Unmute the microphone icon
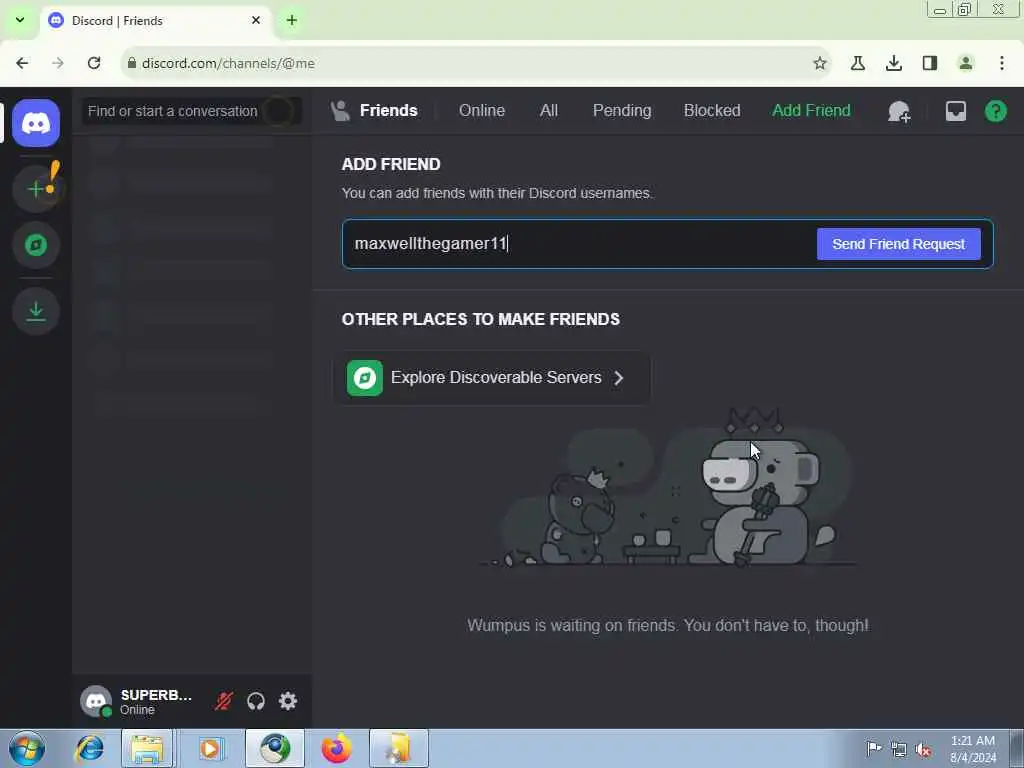The height and width of the screenshot is (768, 1024). click(x=223, y=701)
